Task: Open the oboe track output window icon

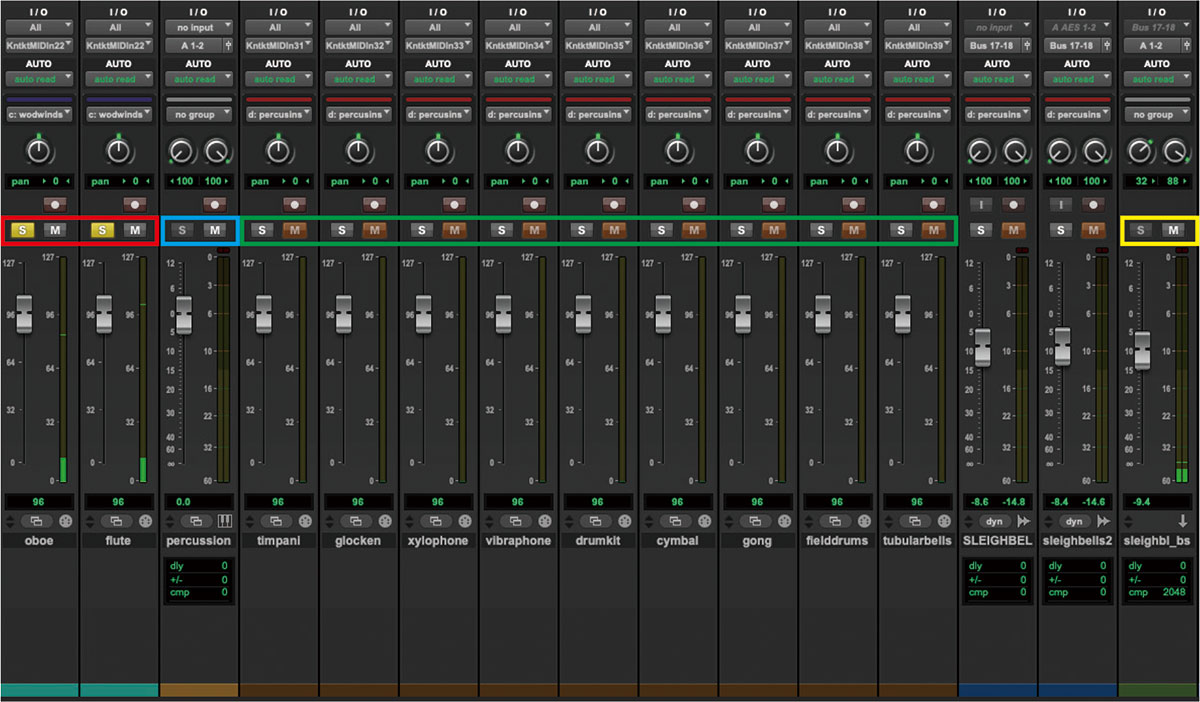Action: coord(37,521)
